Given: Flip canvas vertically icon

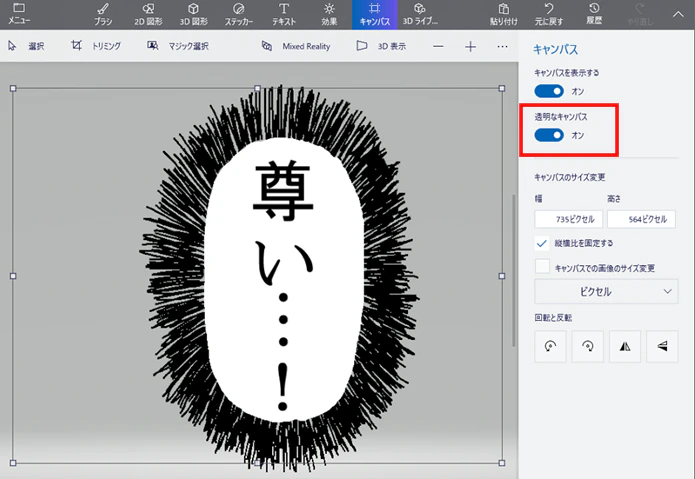Looking at the screenshot, I should (662, 346).
